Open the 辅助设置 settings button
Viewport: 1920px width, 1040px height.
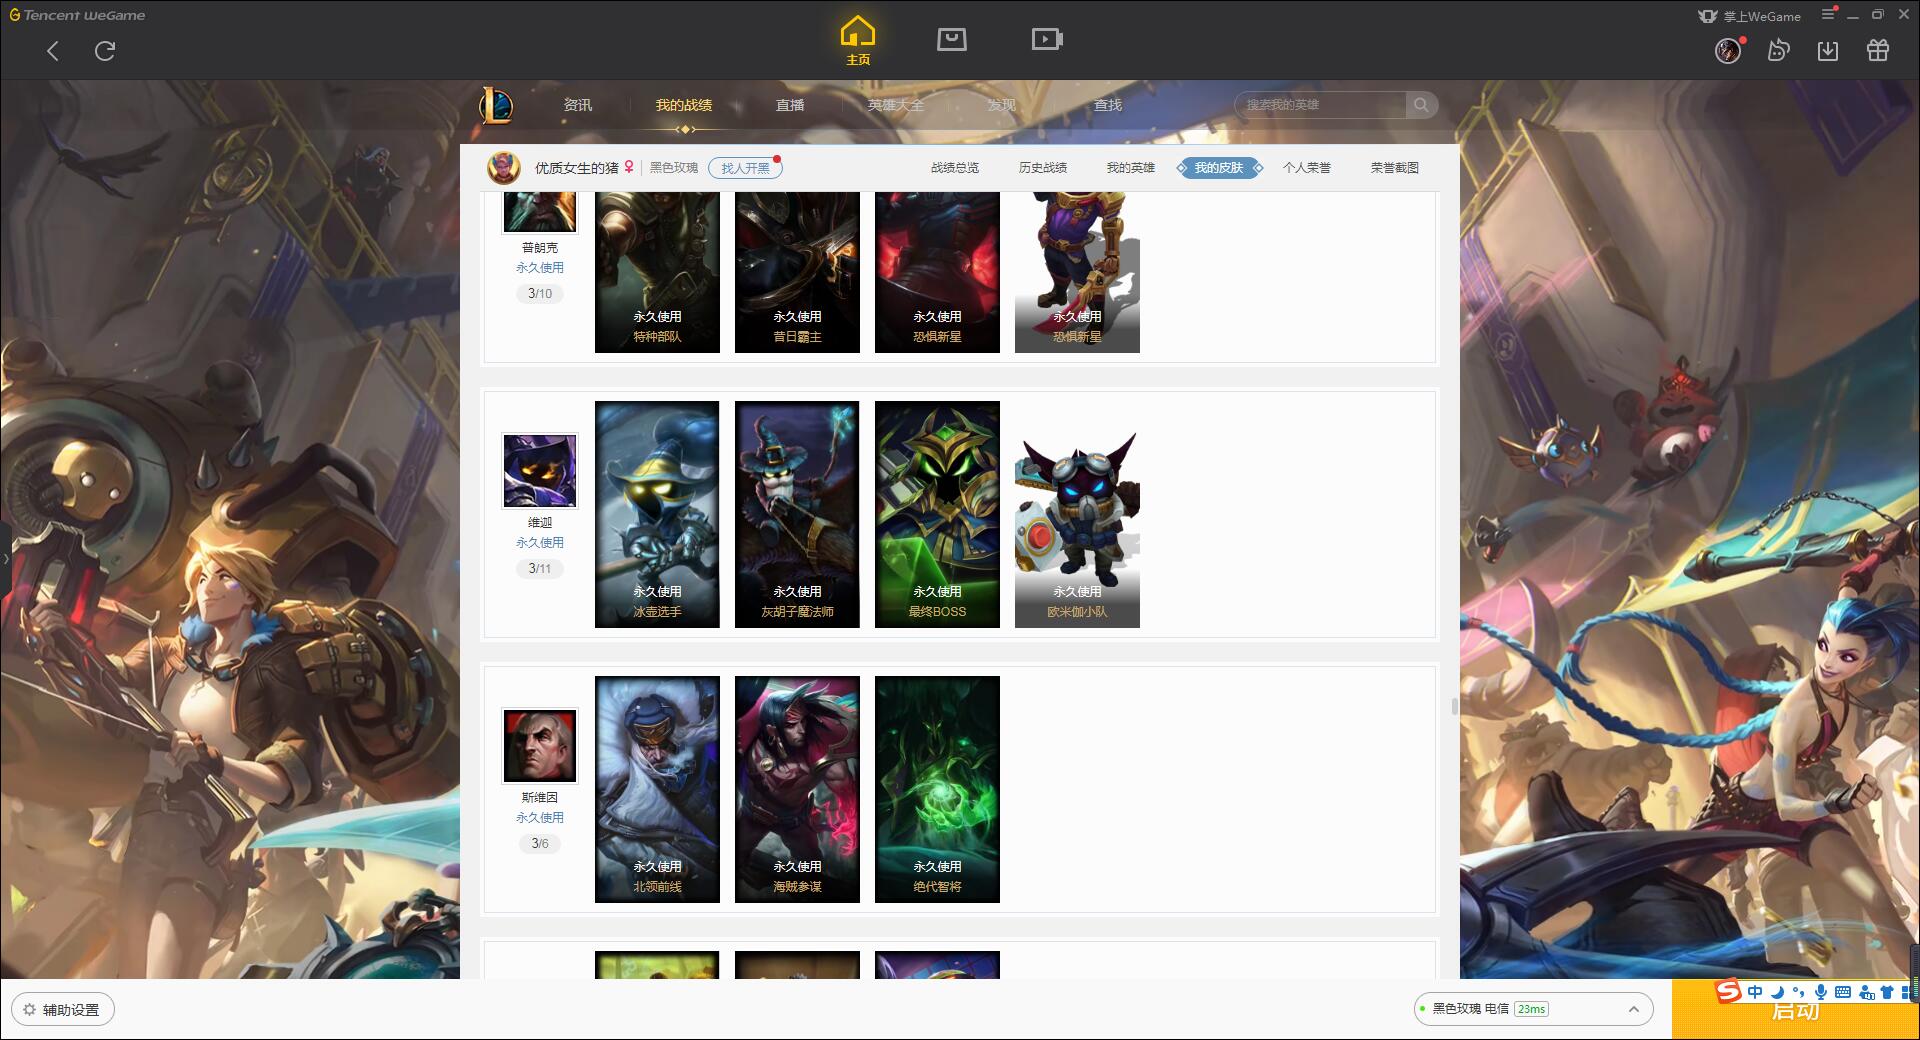pyautogui.click(x=63, y=1010)
